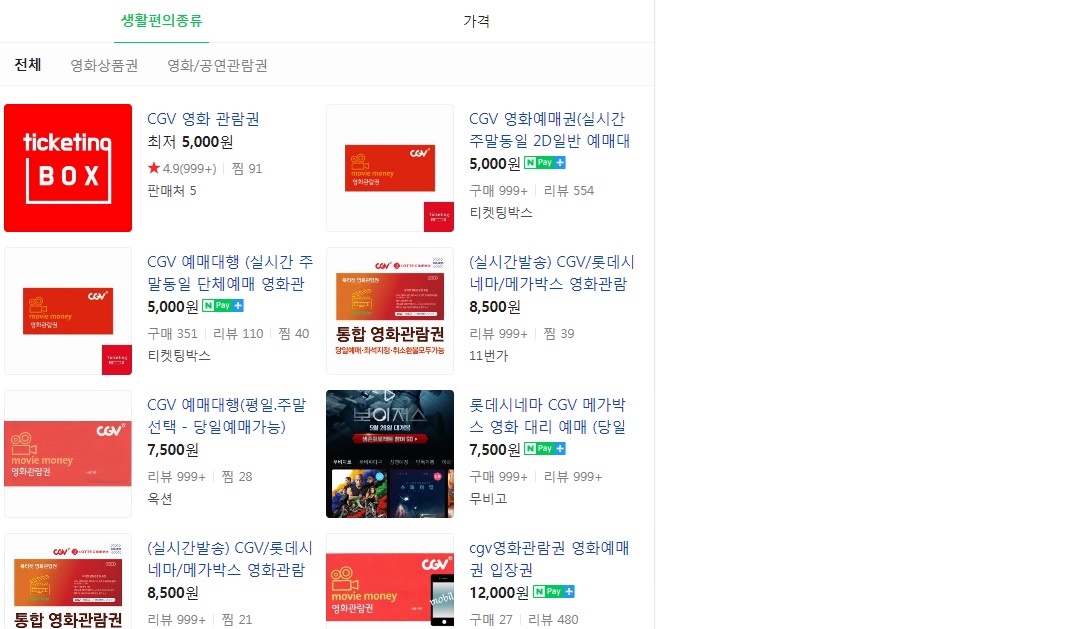Open CGV 영화예매권(실시간 product link
Viewport: 1067px width, 629px height.
click(x=548, y=130)
